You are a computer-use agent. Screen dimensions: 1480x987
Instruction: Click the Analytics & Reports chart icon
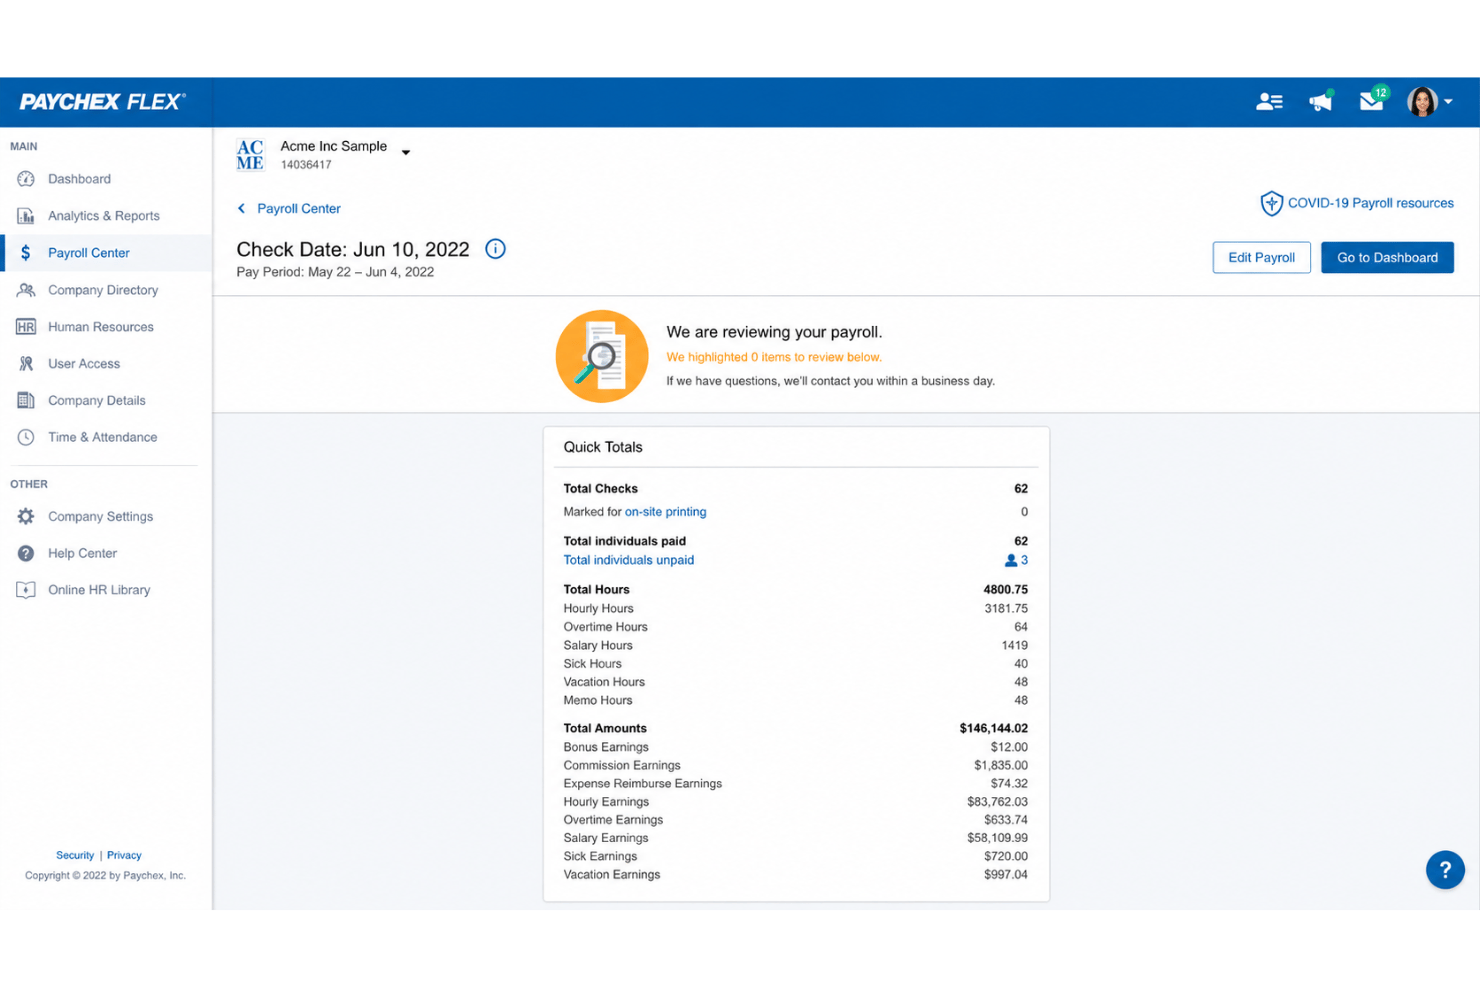pos(26,216)
